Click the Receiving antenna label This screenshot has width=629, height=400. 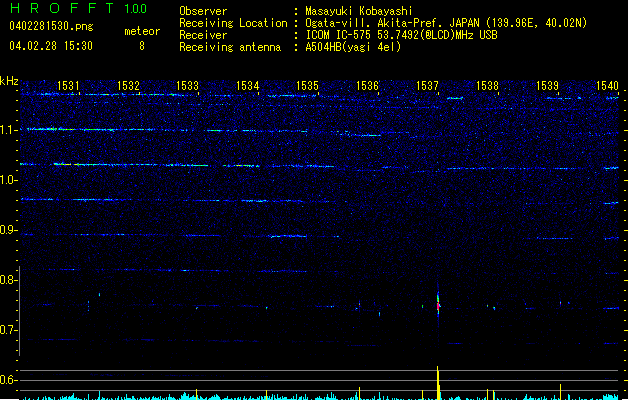click(230, 47)
